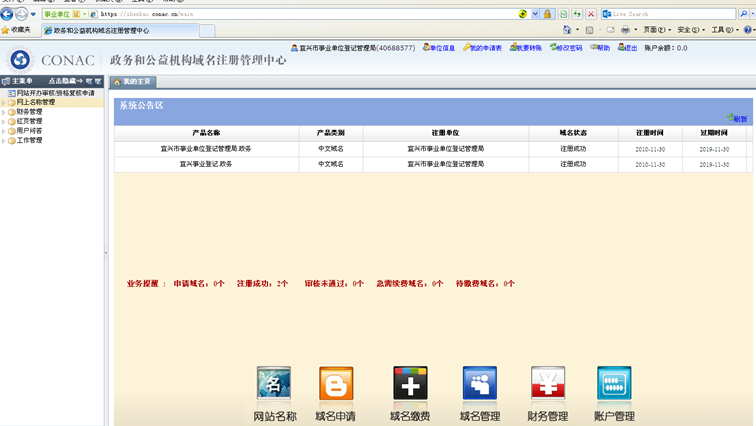Click the compatibility view icon beside lock
The width and height of the screenshot is (756, 426).
[563, 14]
